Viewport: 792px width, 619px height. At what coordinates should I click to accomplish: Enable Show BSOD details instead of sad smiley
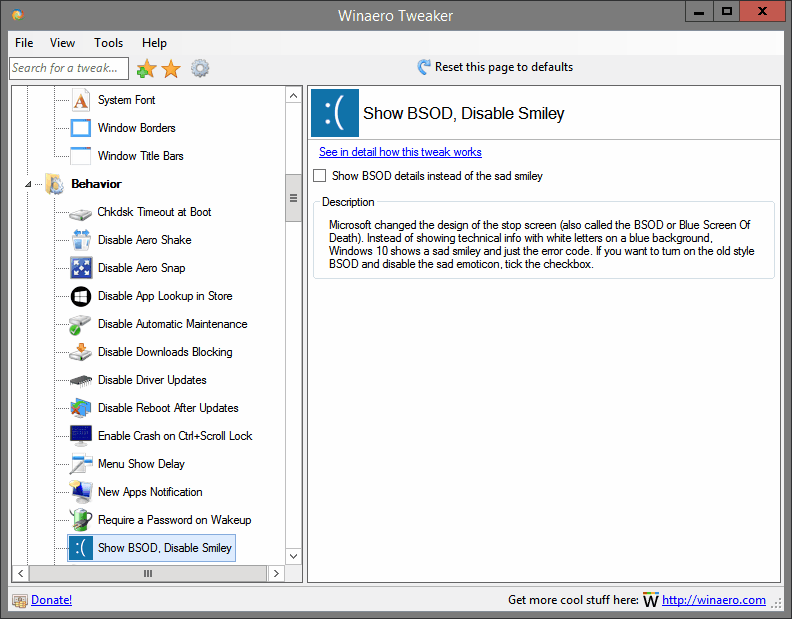tap(320, 175)
